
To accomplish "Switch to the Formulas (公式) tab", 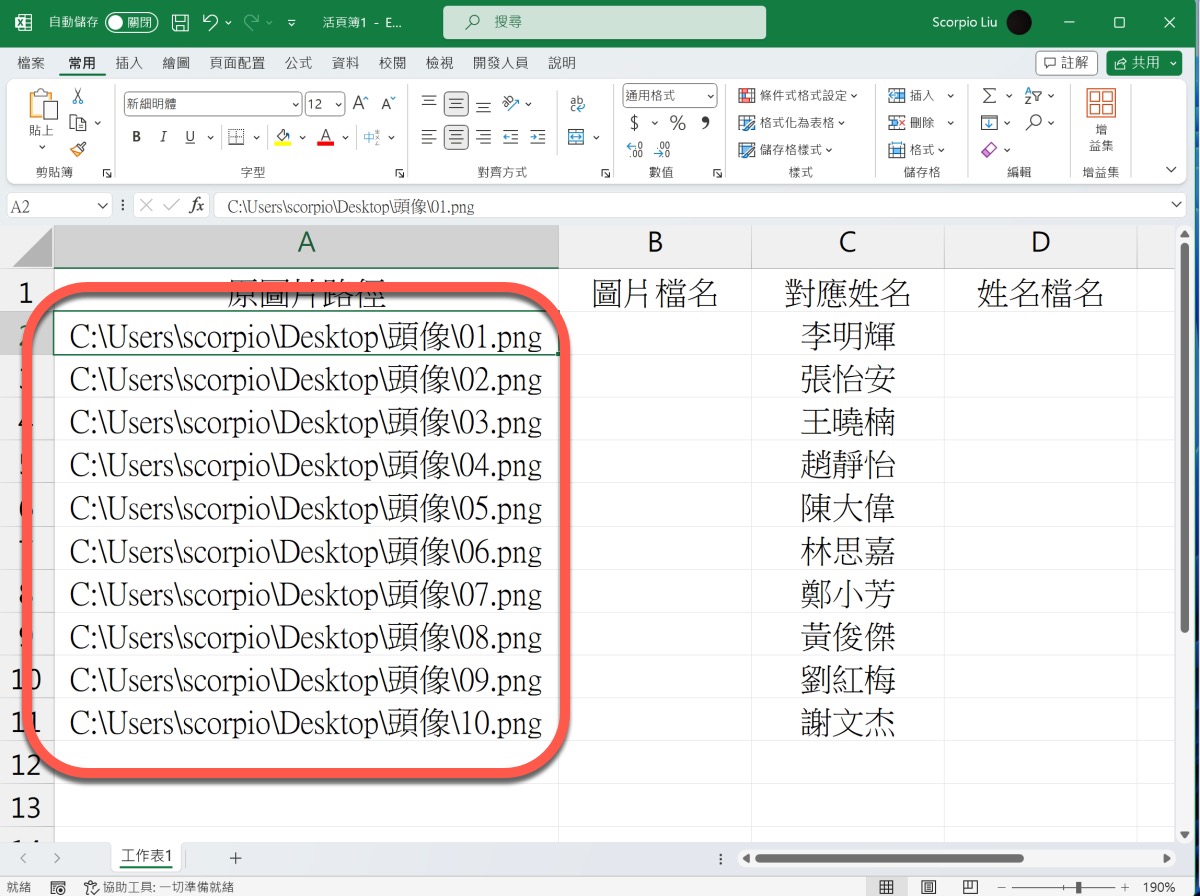I will click(x=298, y=63).
